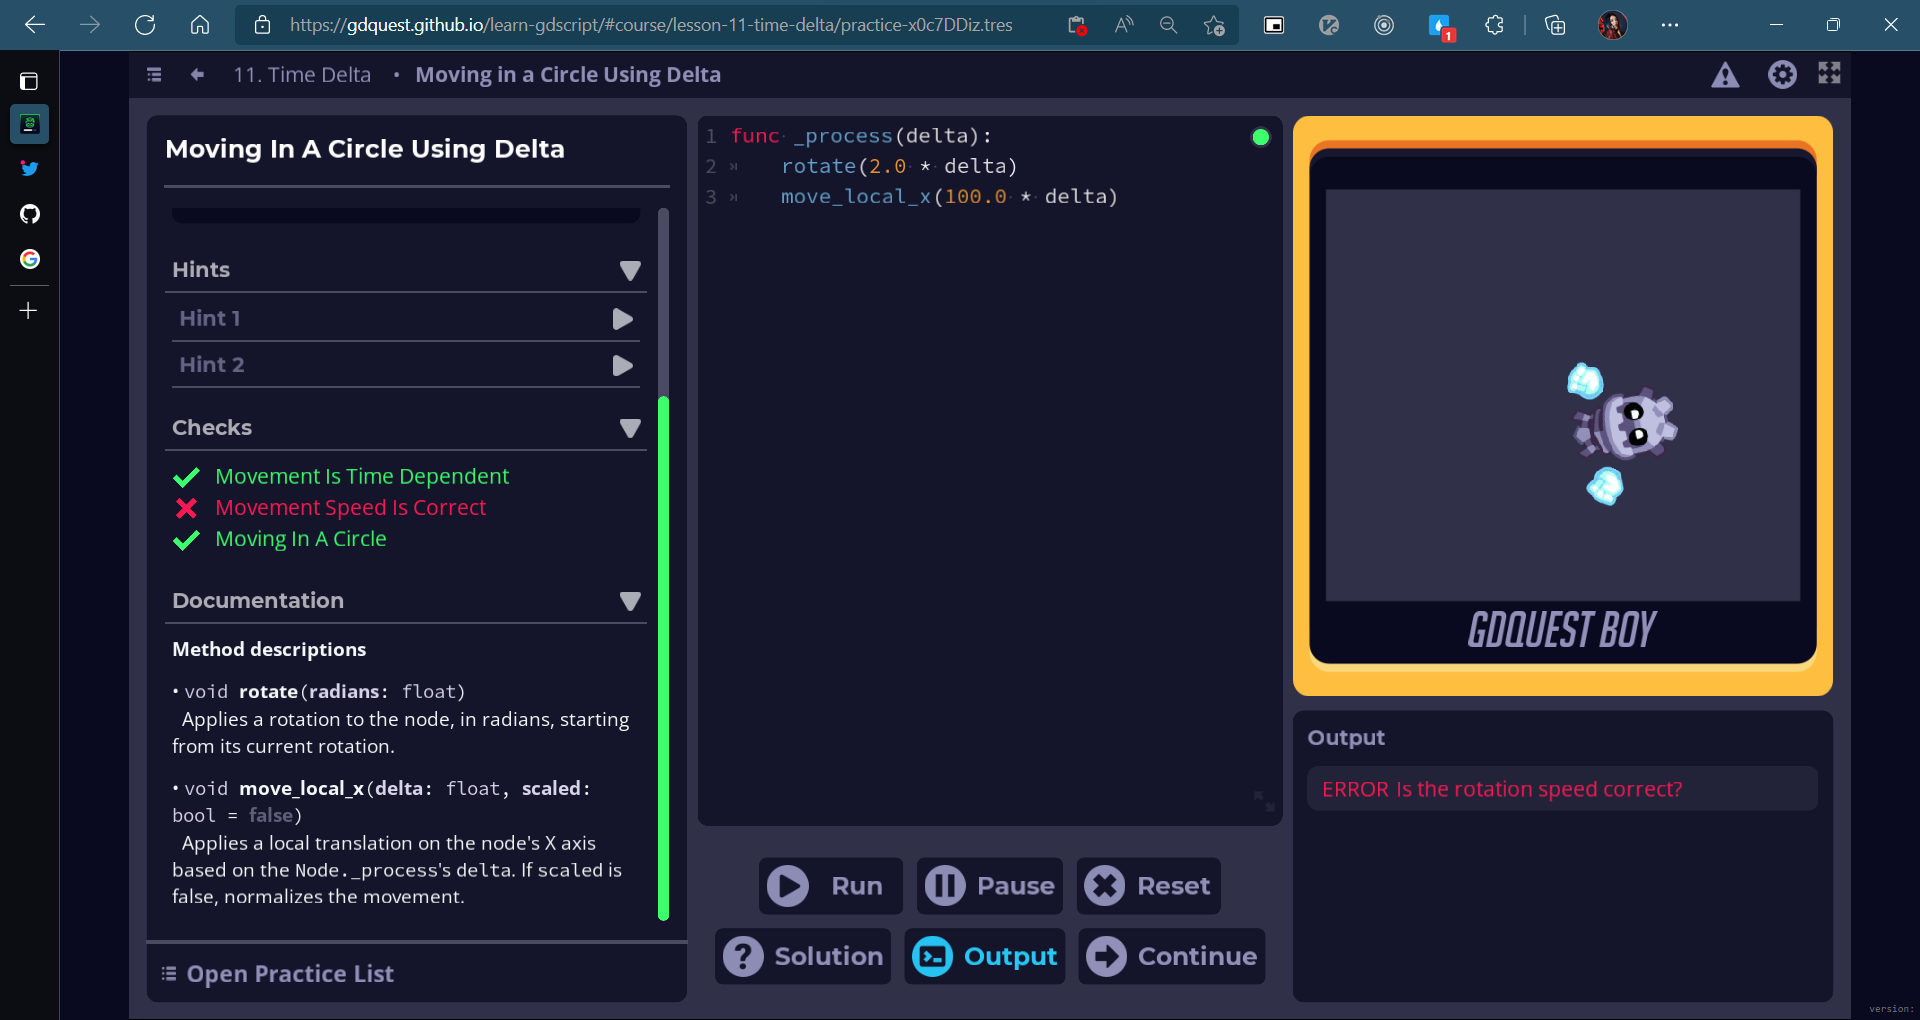
Task: Open the practice list menu icon
Action: tap(154, 74)
